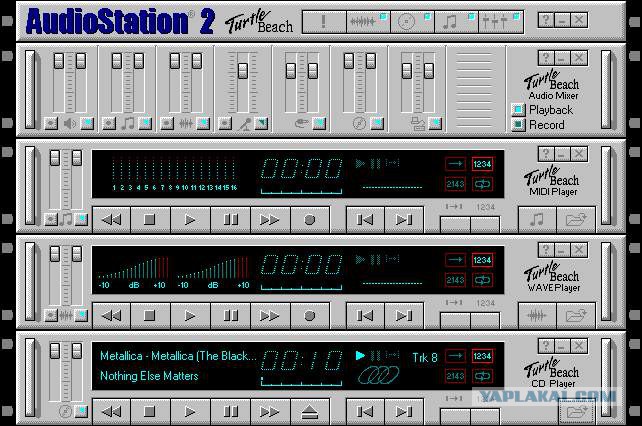The width and height of the screenshot is (642, 426).
Task: Toggle the LED beside the mixer computer icon
Action: (435, 123)
